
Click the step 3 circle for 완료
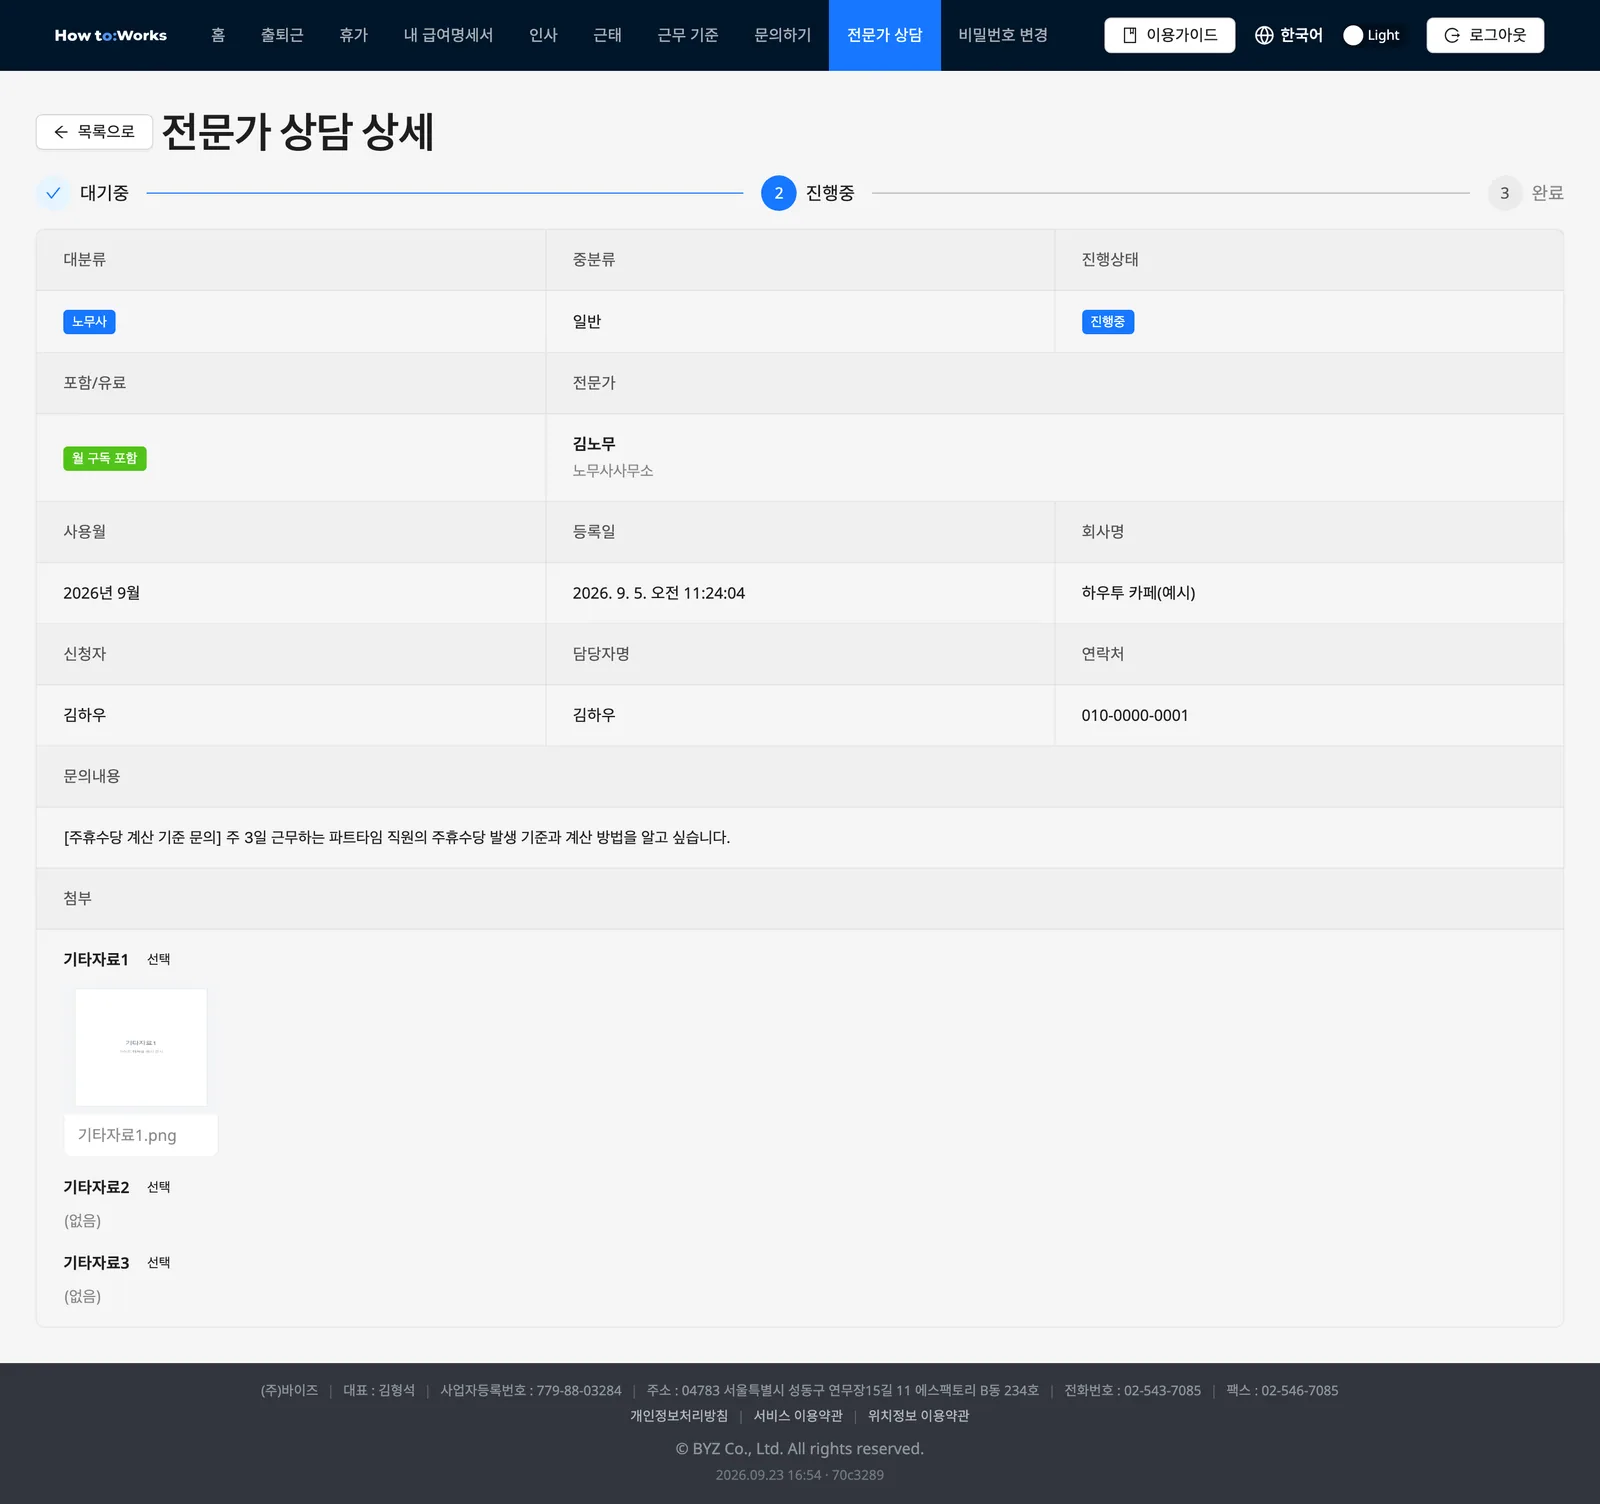(x=1504, y=193)
